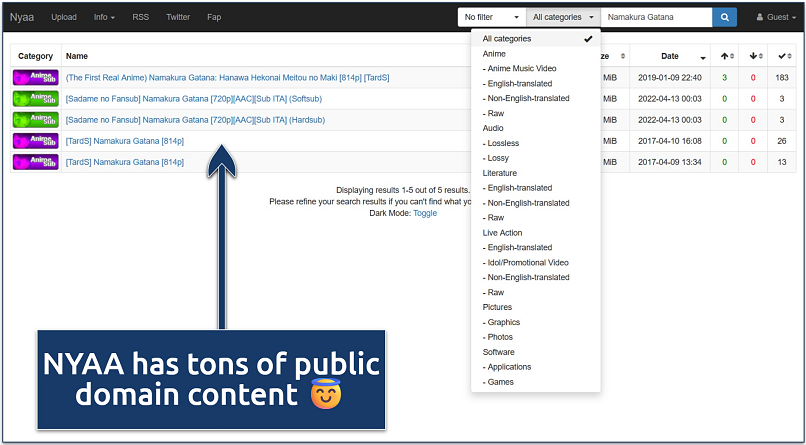806x445 pixels.
Task: Expand the Info menu in navbar
Action: [x=104, y=17]
